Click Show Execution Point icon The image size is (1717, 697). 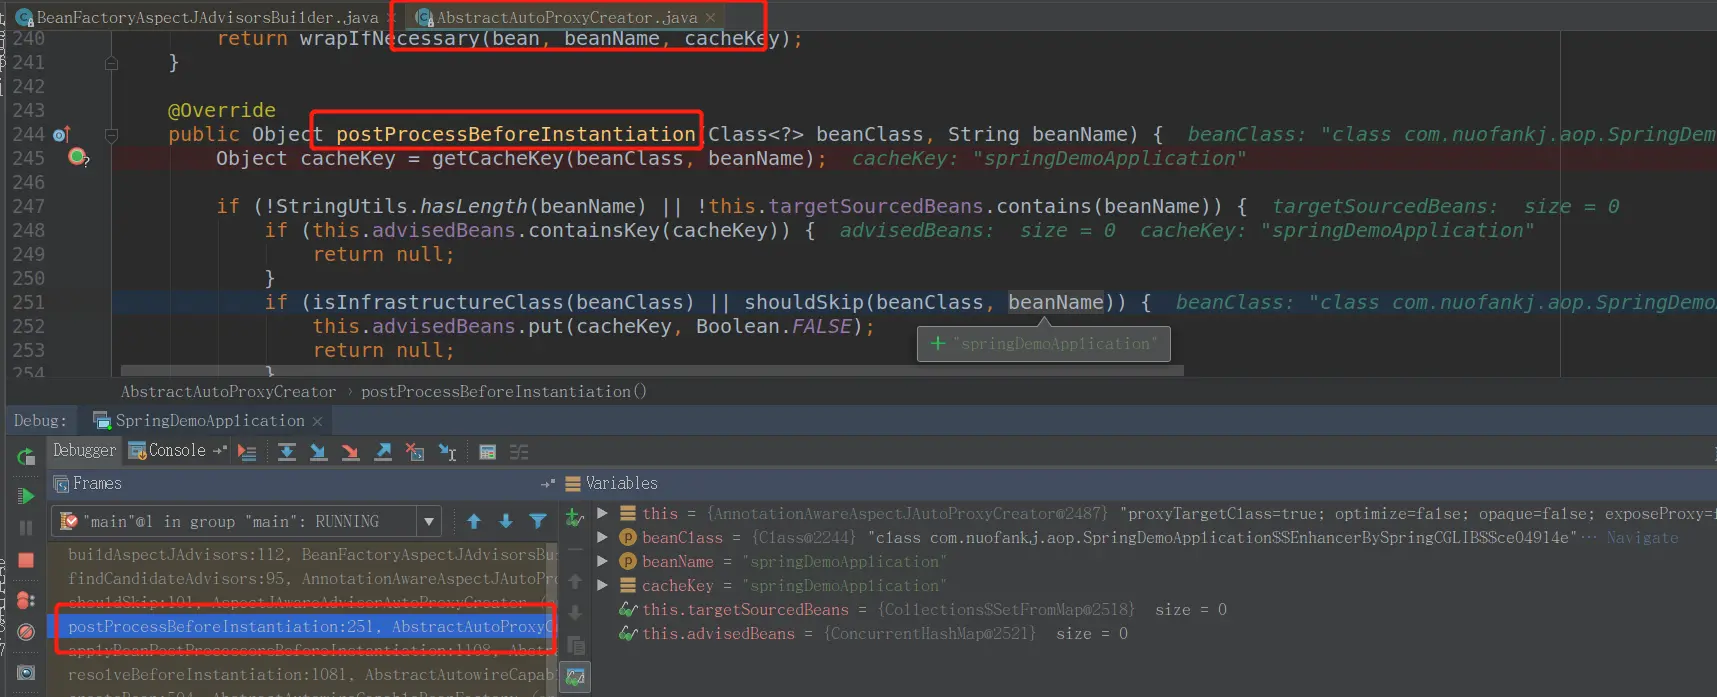(x=247, y=452)
